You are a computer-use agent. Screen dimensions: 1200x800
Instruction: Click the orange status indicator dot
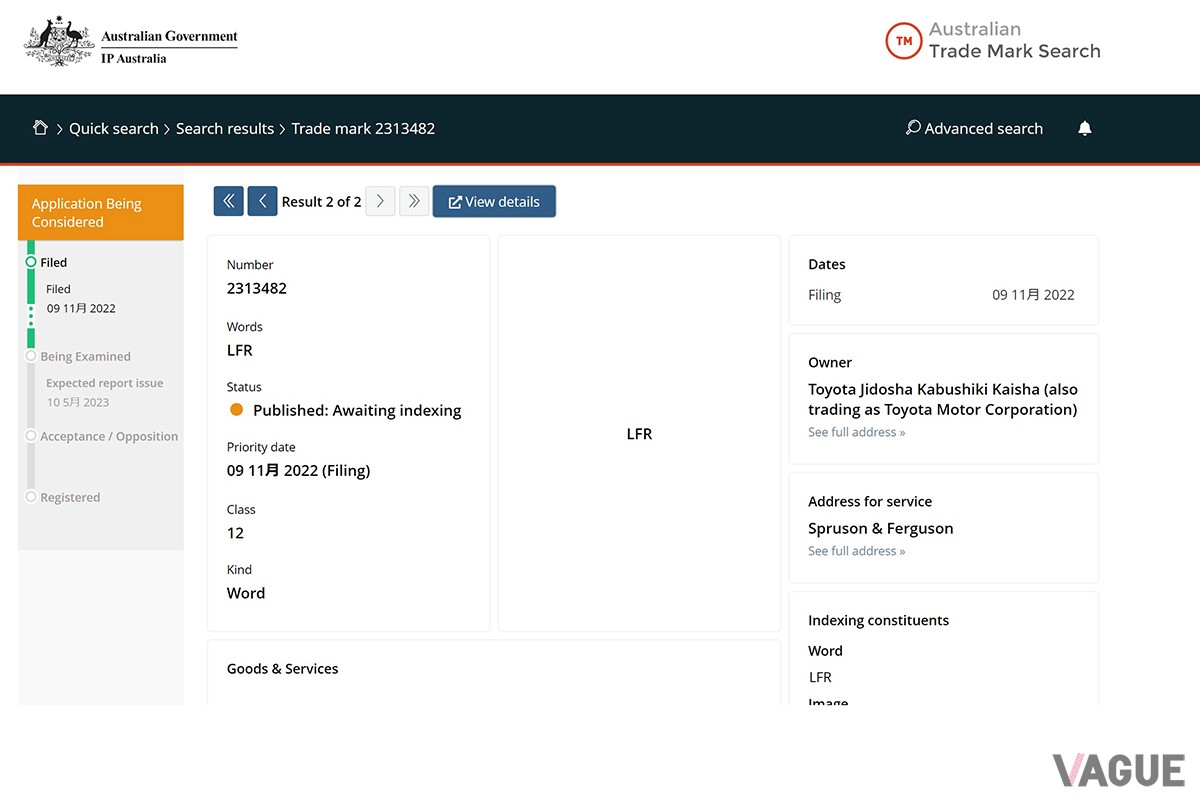(x=237, y=410)
